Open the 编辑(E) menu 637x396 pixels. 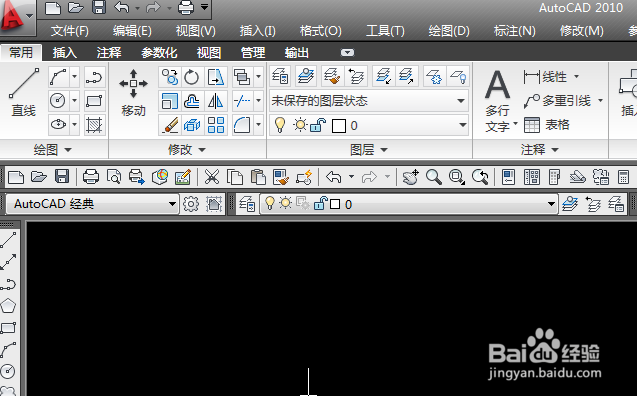[132, 31]
